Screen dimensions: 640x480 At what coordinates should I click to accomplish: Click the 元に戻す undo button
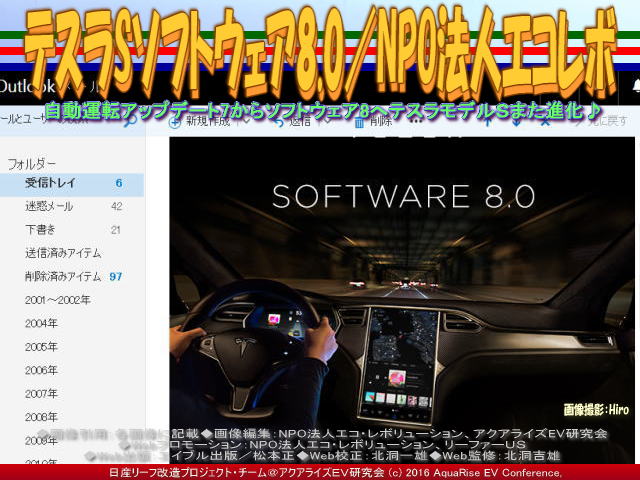point(601,121)
